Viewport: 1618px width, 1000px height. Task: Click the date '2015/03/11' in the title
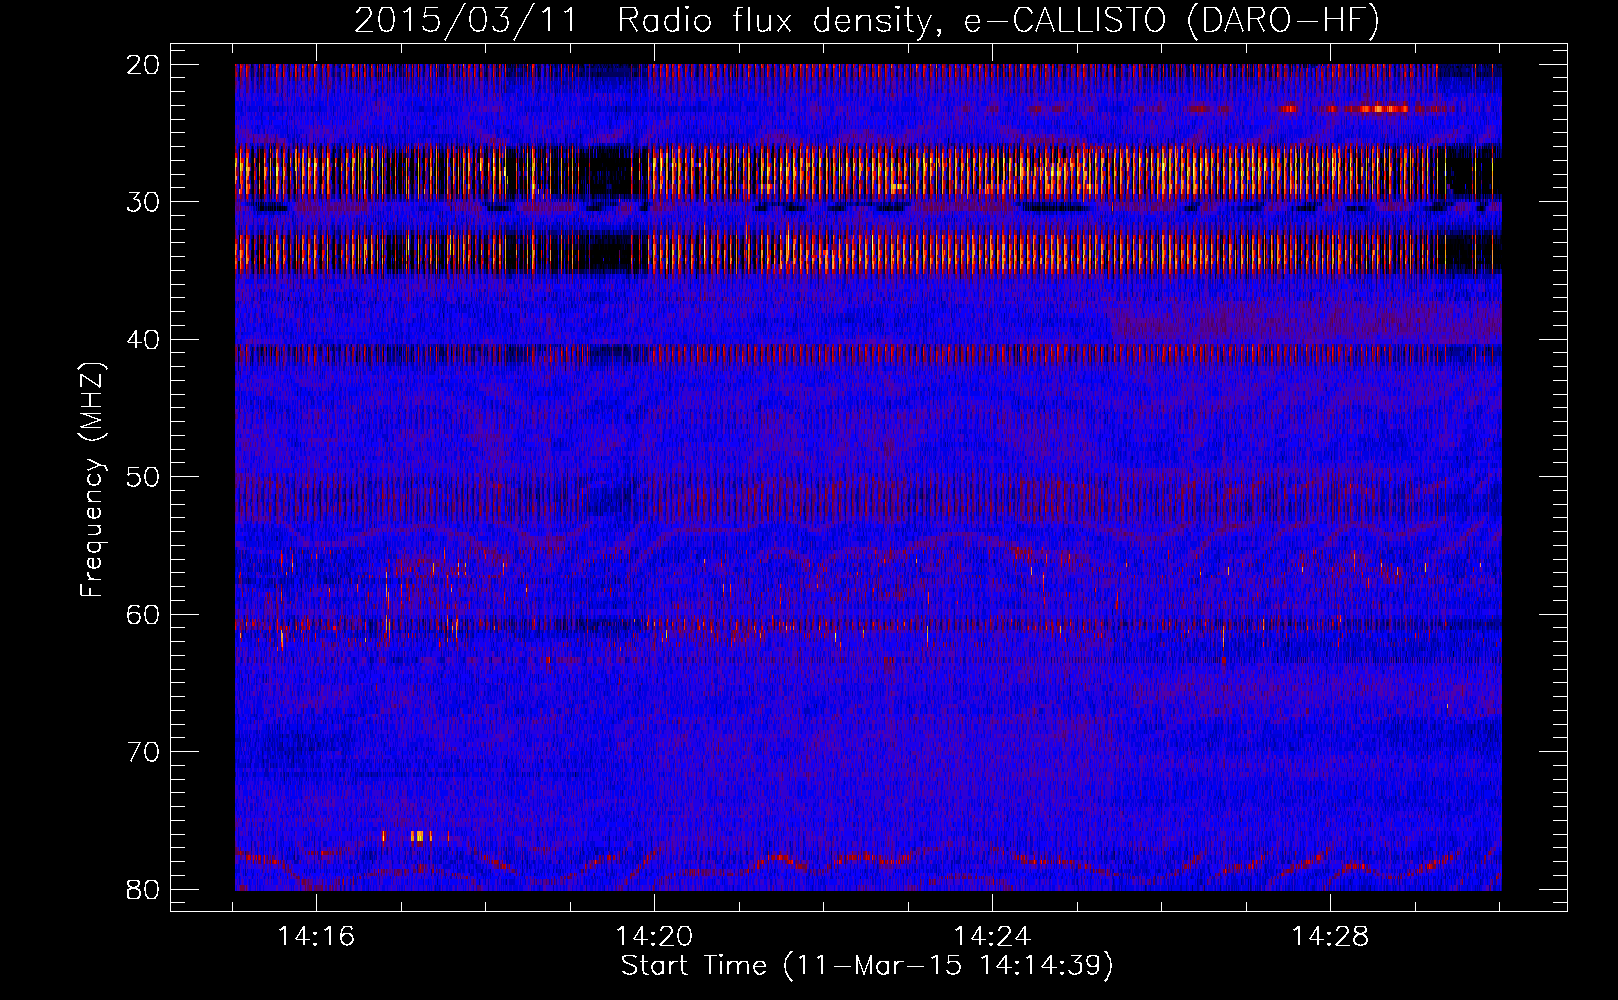coord(467,21)
